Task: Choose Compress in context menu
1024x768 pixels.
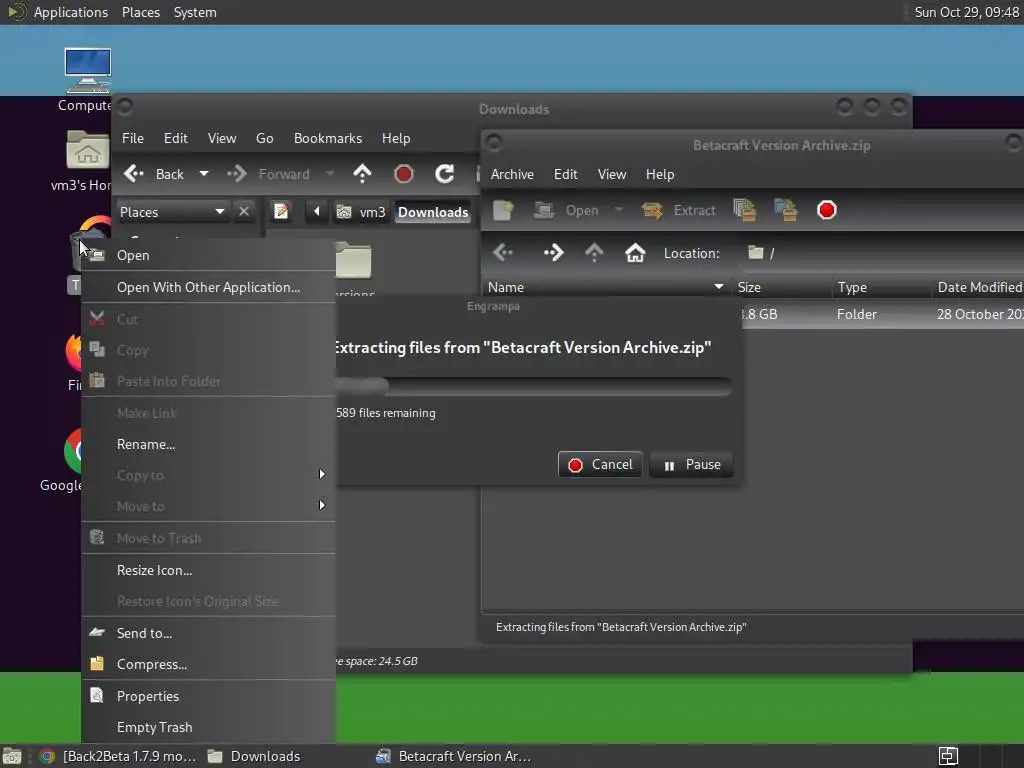Action: coord(209,664)
